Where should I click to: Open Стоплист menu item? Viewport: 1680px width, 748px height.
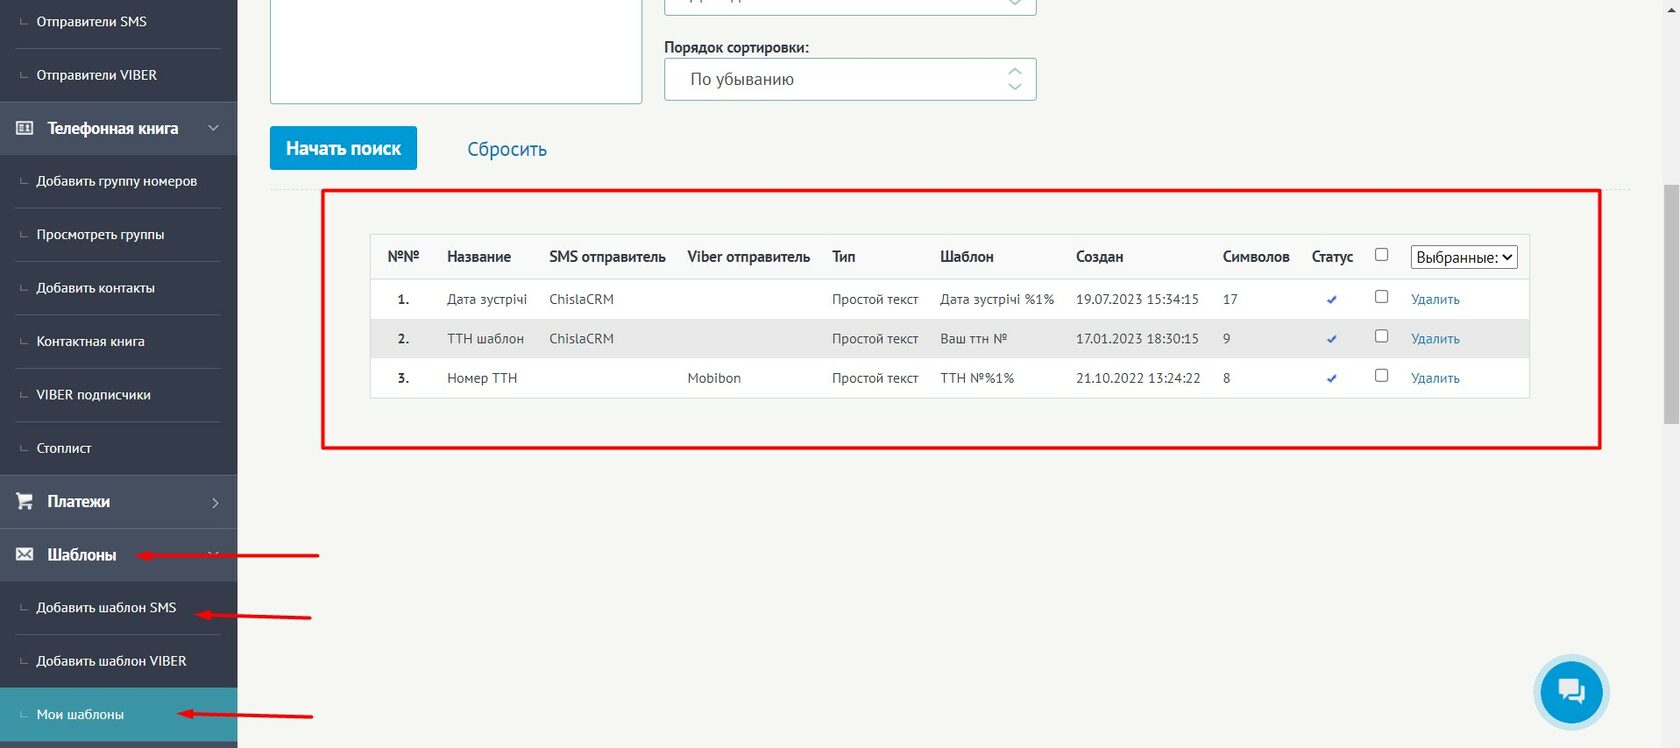[63, 448]
